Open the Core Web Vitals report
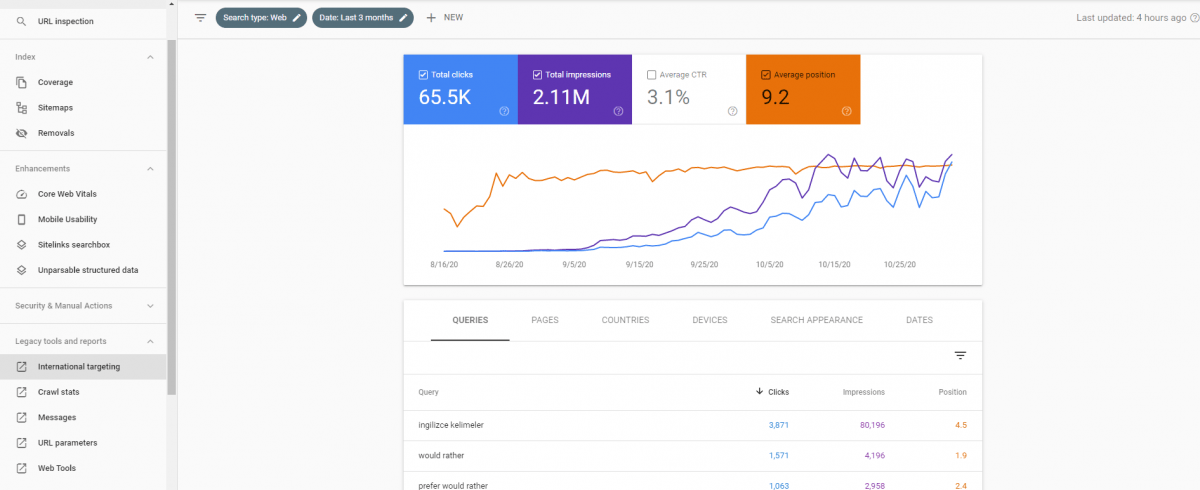This screenshot has width=1200, height=490. [x=84, y=194]
